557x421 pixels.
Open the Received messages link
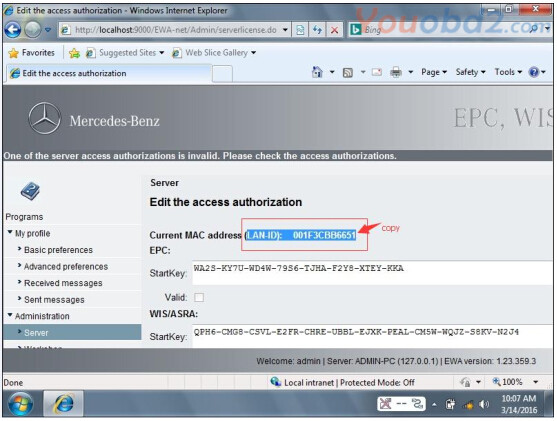tap(63, 283)
